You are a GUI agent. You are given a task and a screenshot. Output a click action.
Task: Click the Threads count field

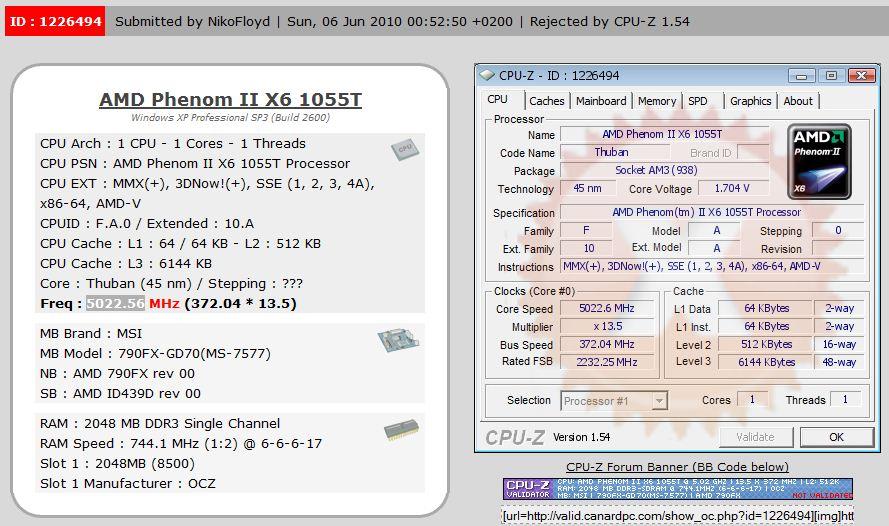845,400
